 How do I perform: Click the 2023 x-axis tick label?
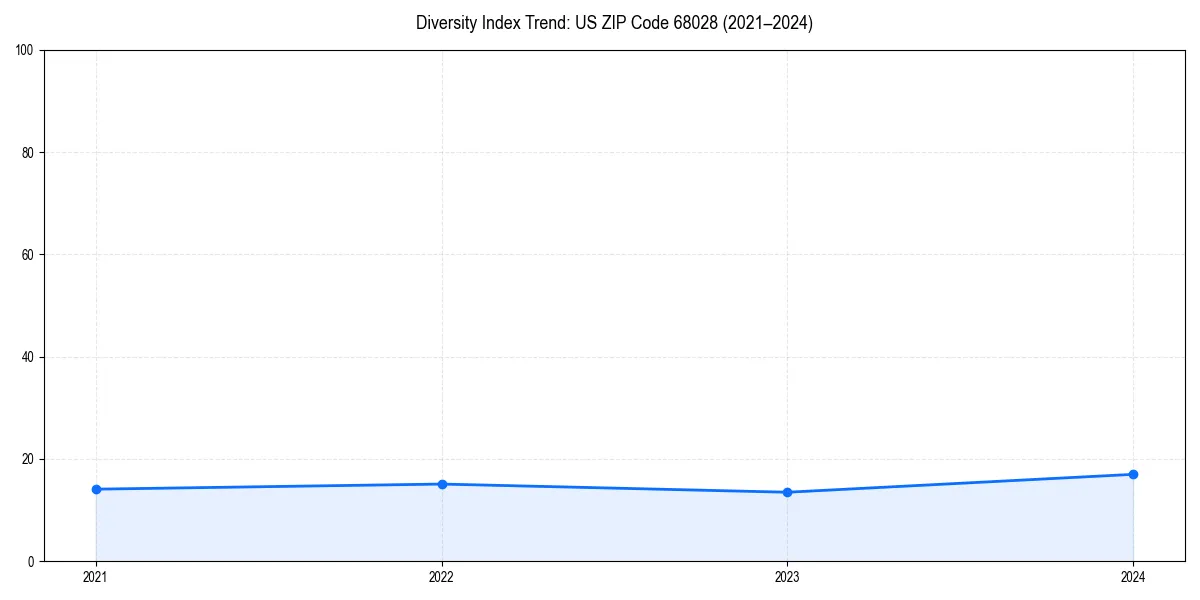click(x=788, y=577)
